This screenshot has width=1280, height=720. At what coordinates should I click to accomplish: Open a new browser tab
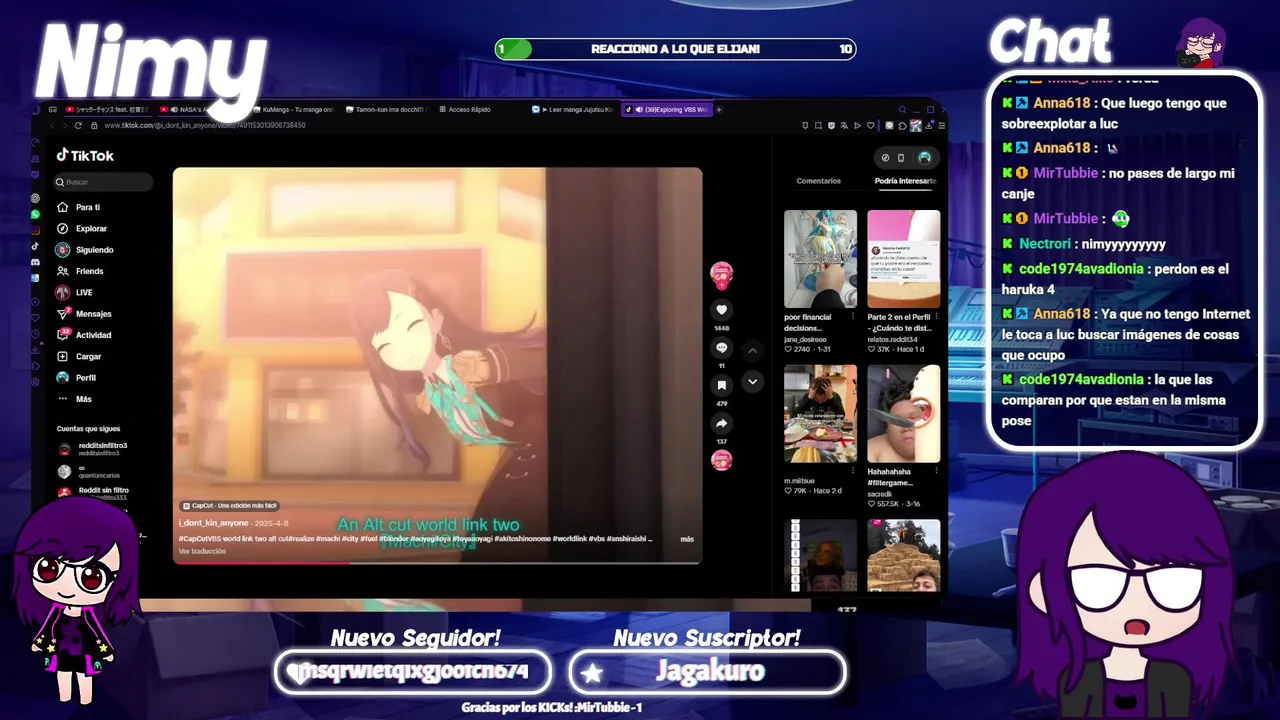click(x=719, y=109)
